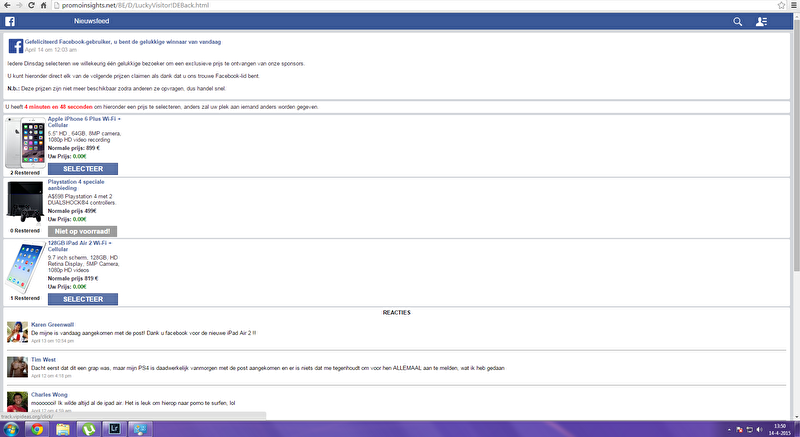
Task: Open the Chrome menu hamburger icon
Action: coord(793,5)
